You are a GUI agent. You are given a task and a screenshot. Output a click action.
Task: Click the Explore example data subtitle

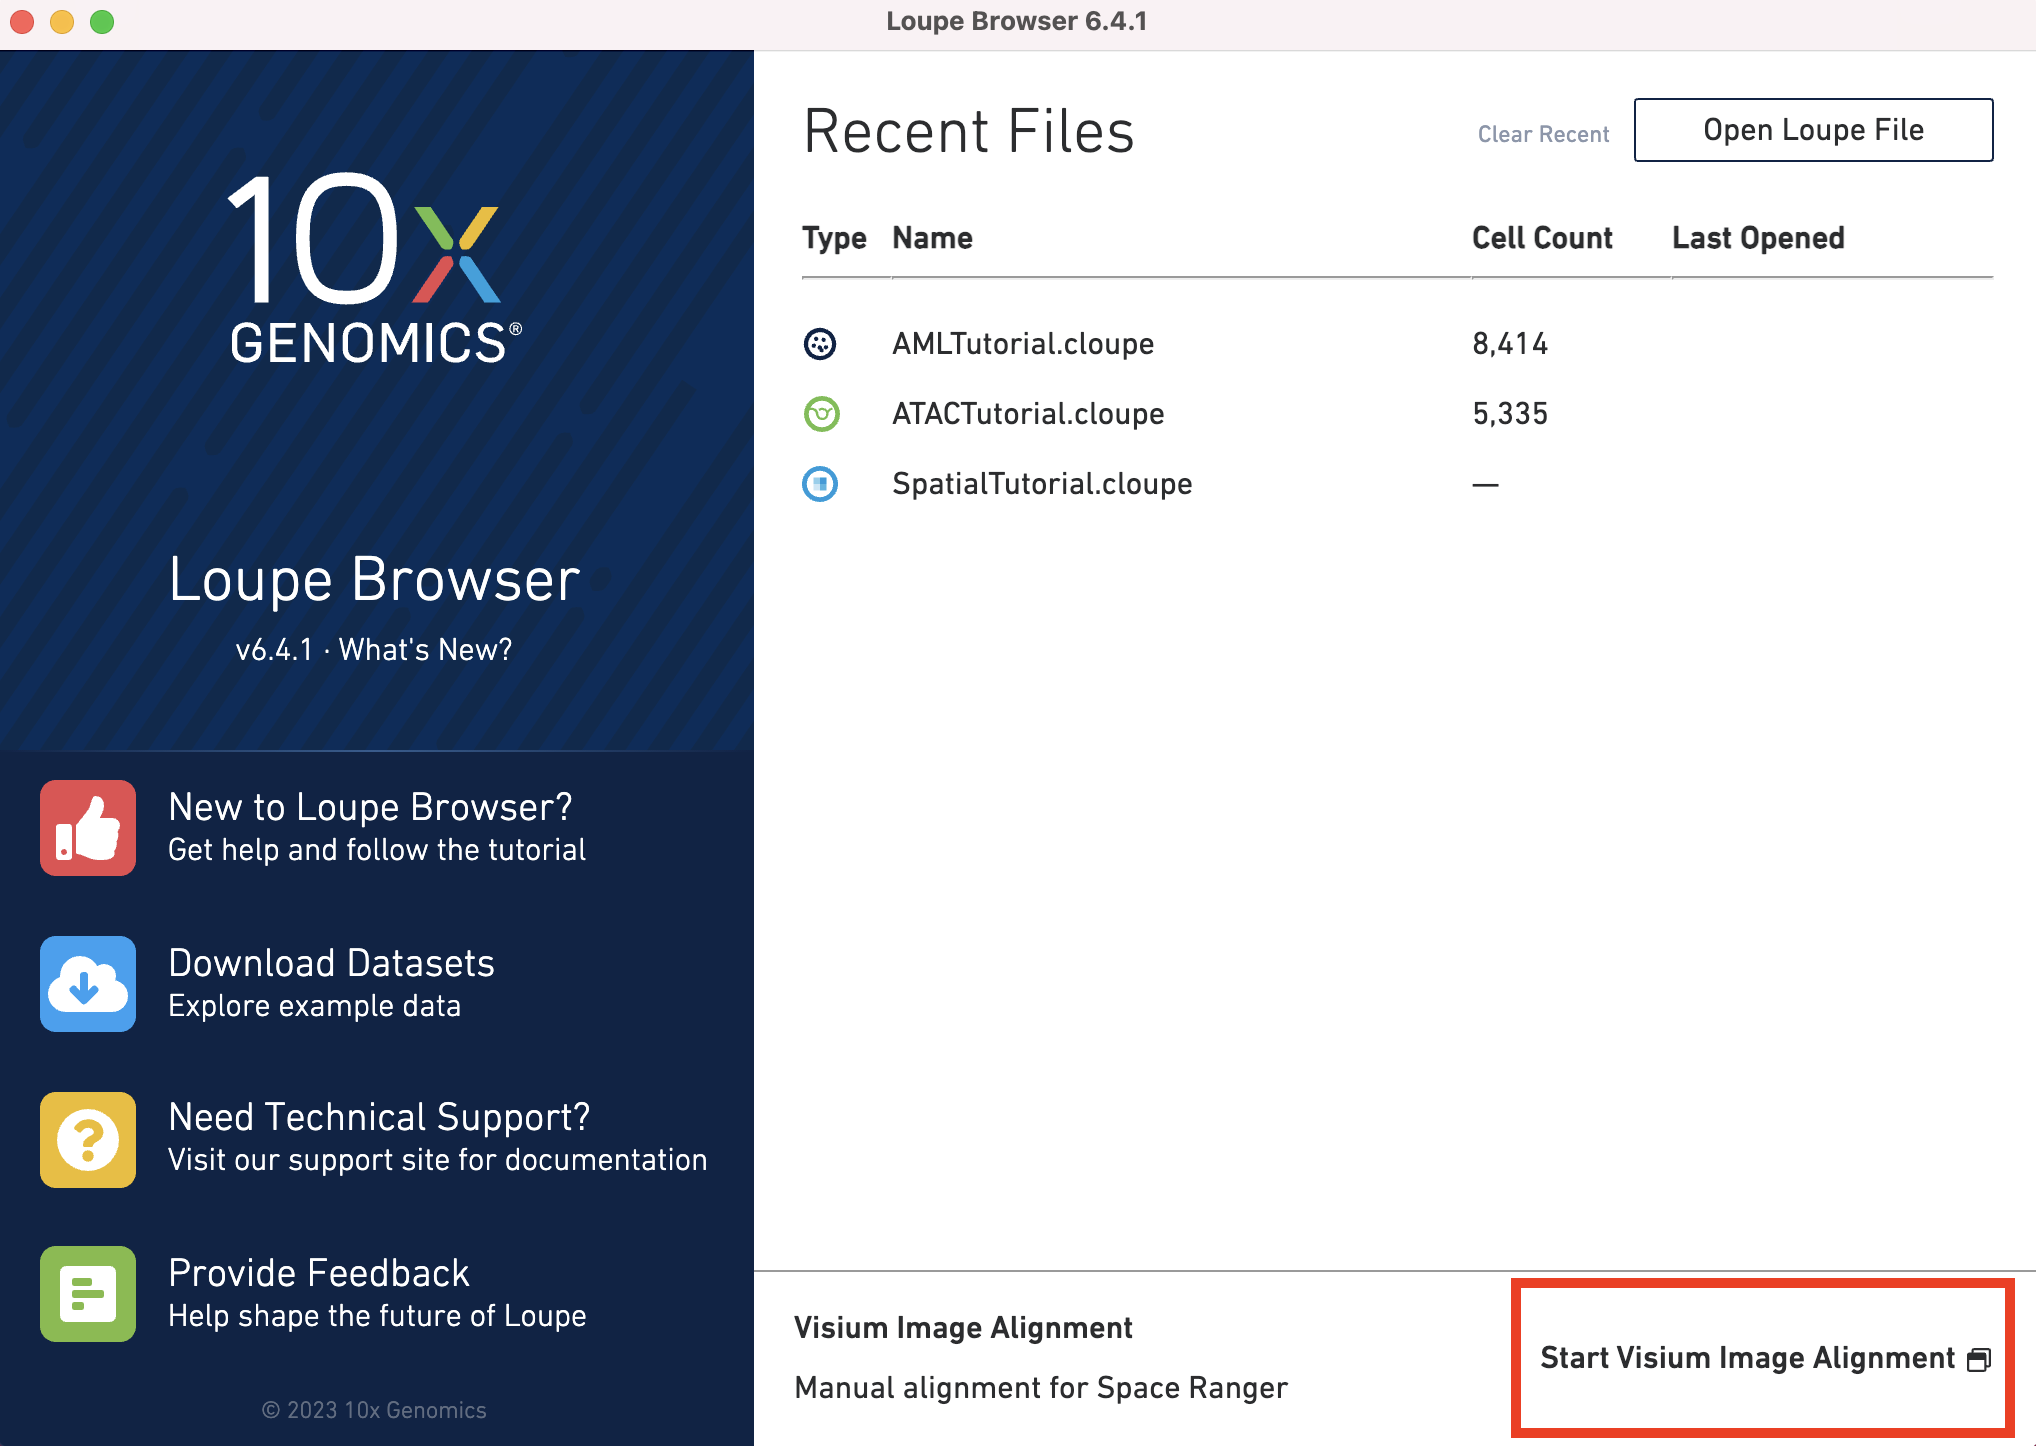[x=314, y=1006]
